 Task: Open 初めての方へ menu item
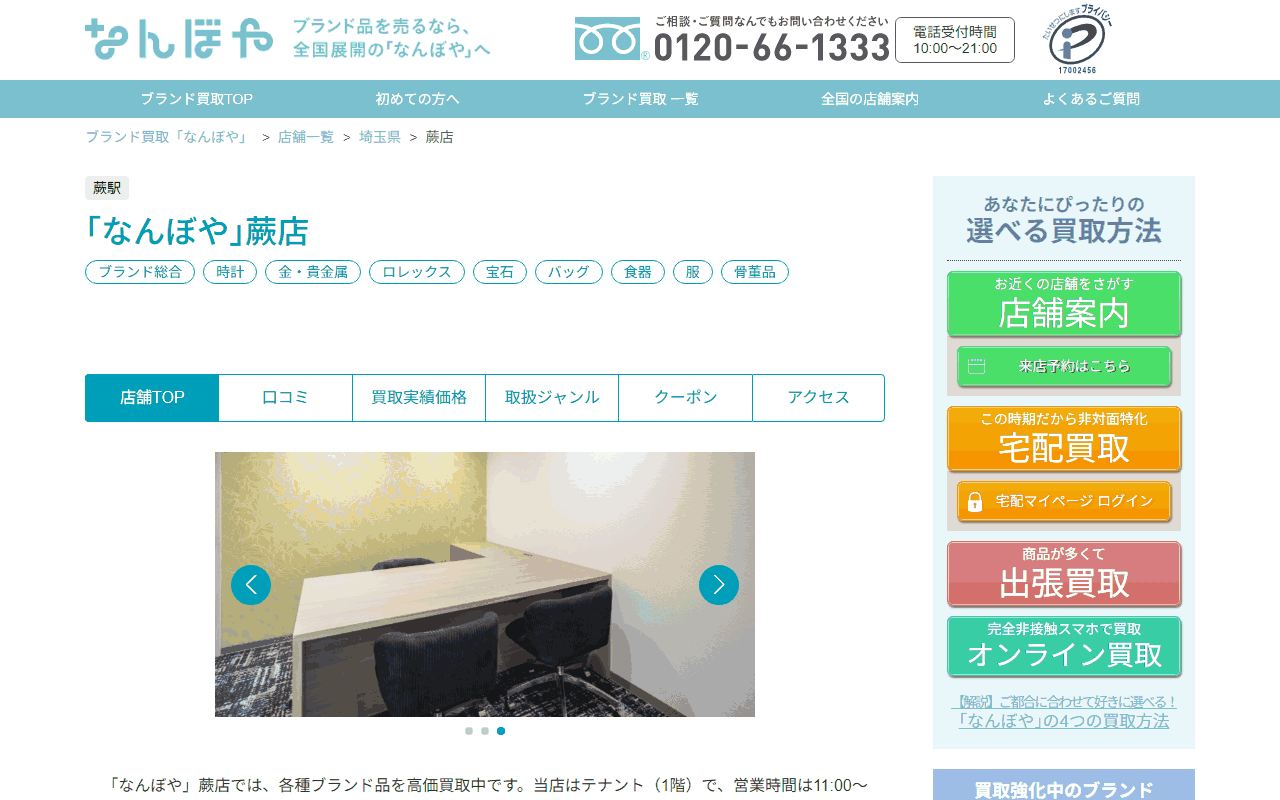tap(418, 99)
